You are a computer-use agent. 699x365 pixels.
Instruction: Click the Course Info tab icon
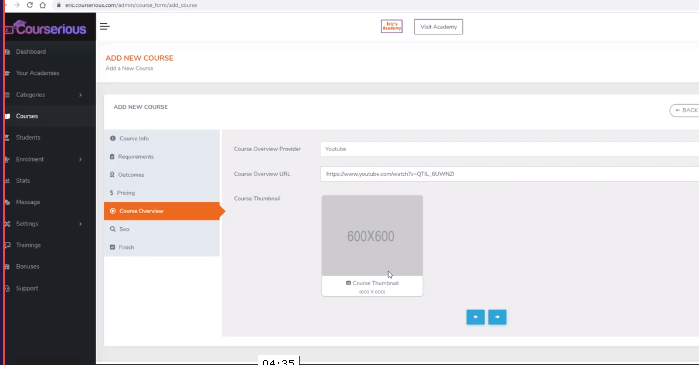112,139
